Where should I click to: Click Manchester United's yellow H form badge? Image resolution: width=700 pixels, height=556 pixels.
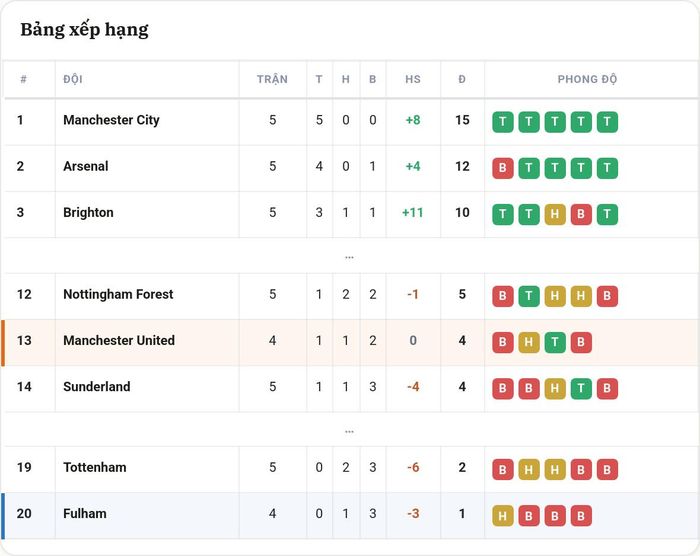point(529,343)
